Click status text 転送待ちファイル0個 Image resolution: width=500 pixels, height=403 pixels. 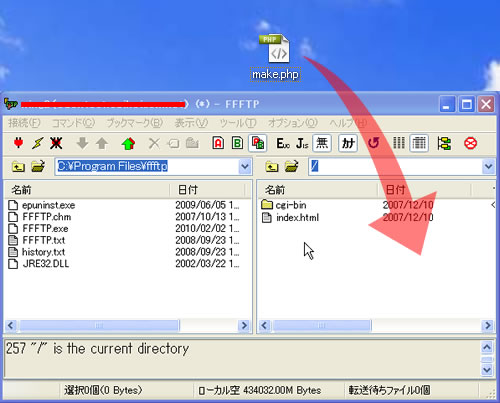[389, 390]
